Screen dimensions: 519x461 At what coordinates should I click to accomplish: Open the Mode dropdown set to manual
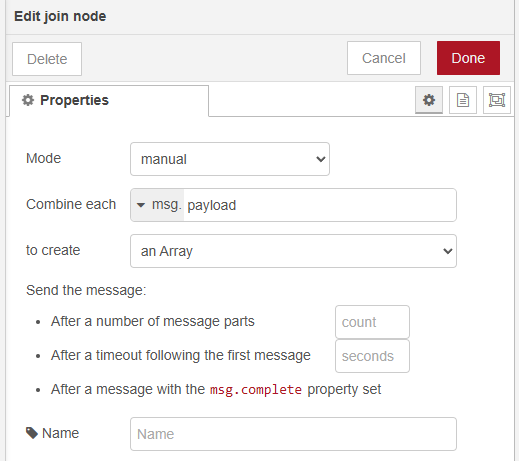230,159
